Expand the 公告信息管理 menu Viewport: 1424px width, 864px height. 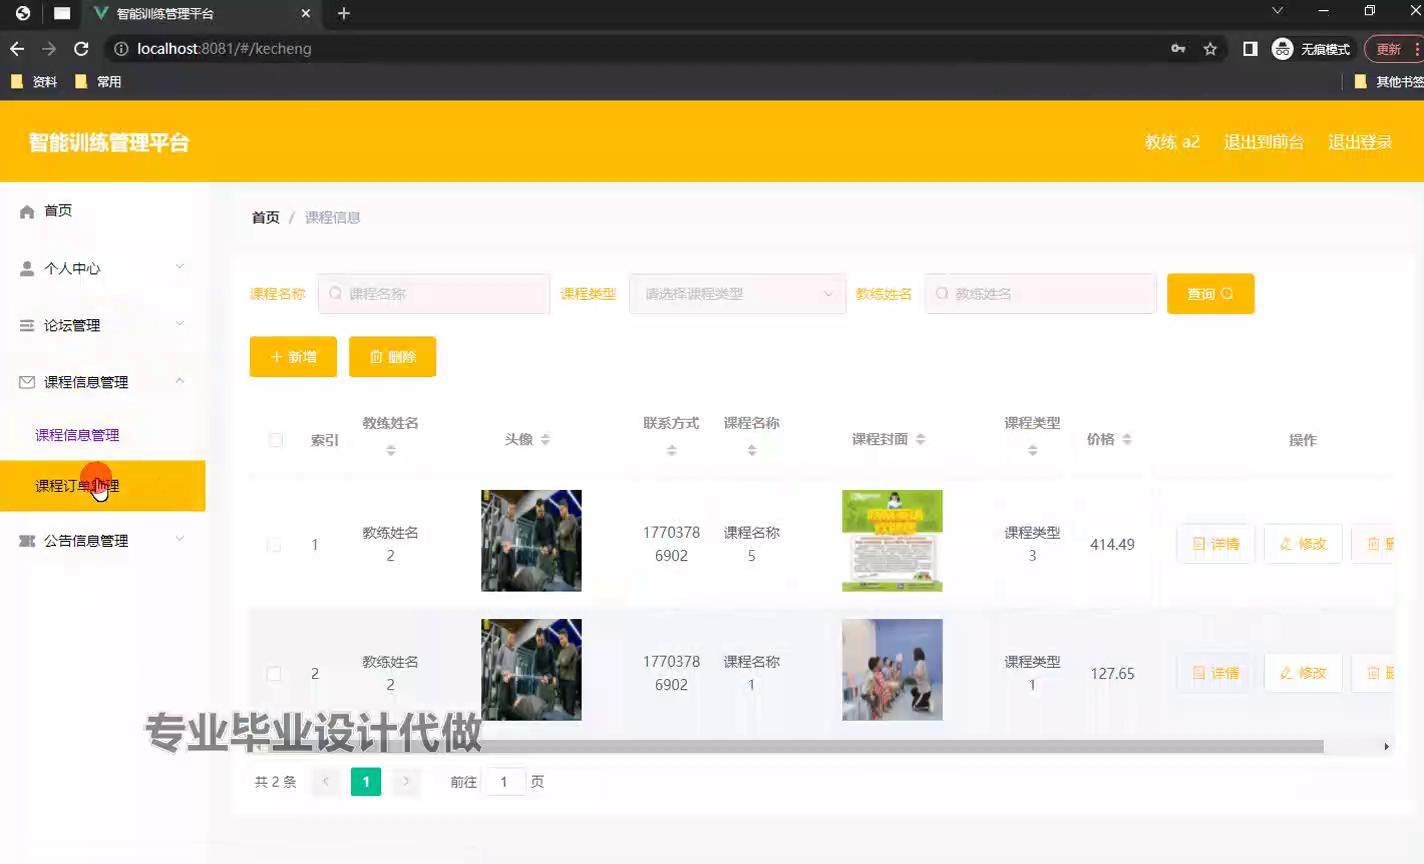(103, 540)
